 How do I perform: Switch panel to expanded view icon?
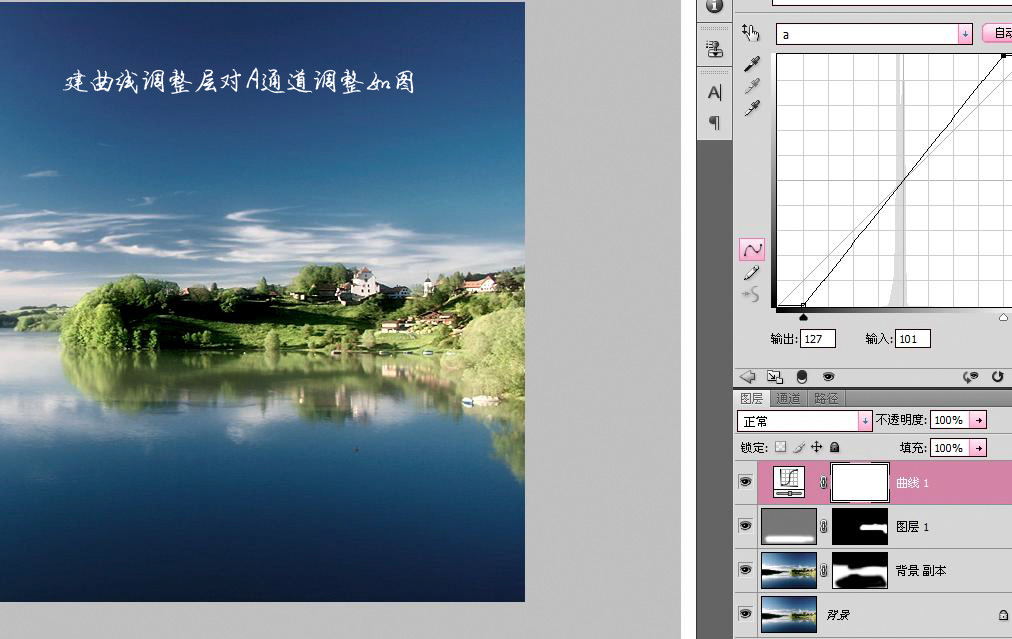coord(774,376)
